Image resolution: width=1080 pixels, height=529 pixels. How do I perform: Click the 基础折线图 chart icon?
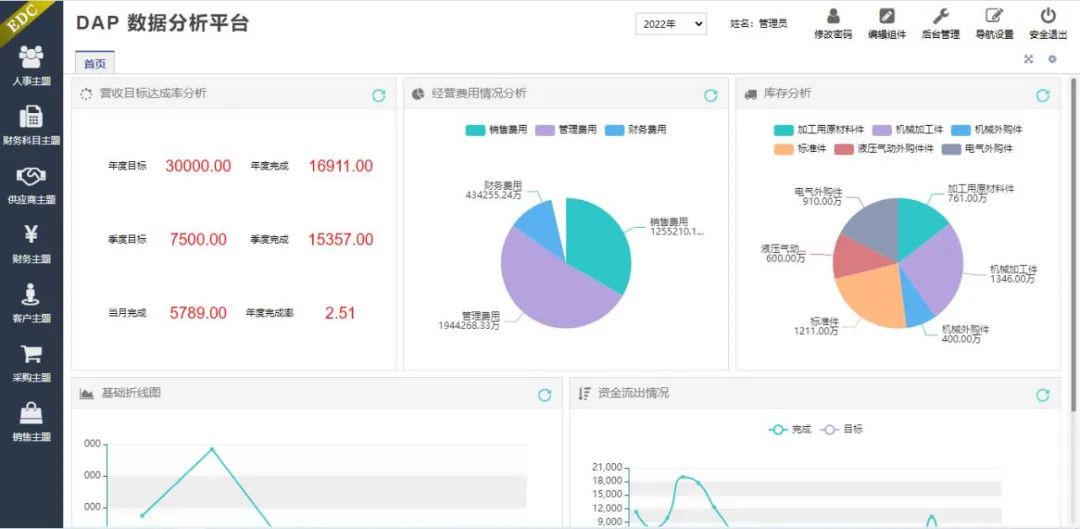(86, 393)
